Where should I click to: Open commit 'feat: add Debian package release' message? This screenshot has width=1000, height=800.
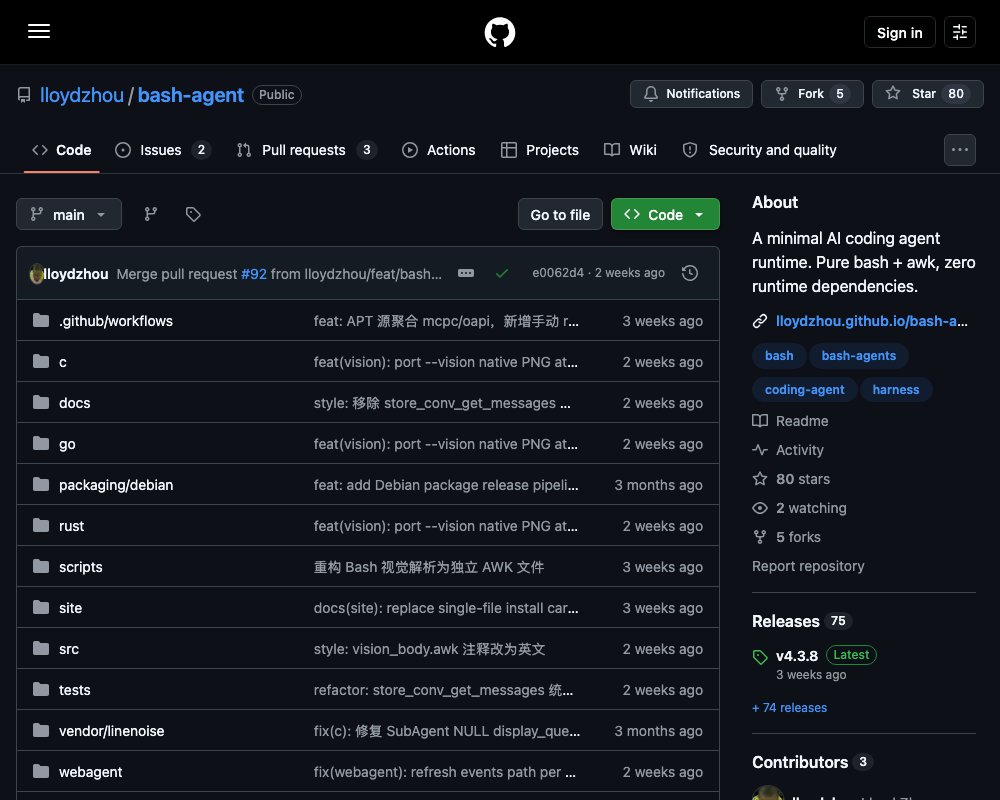(x=446, y=485)
